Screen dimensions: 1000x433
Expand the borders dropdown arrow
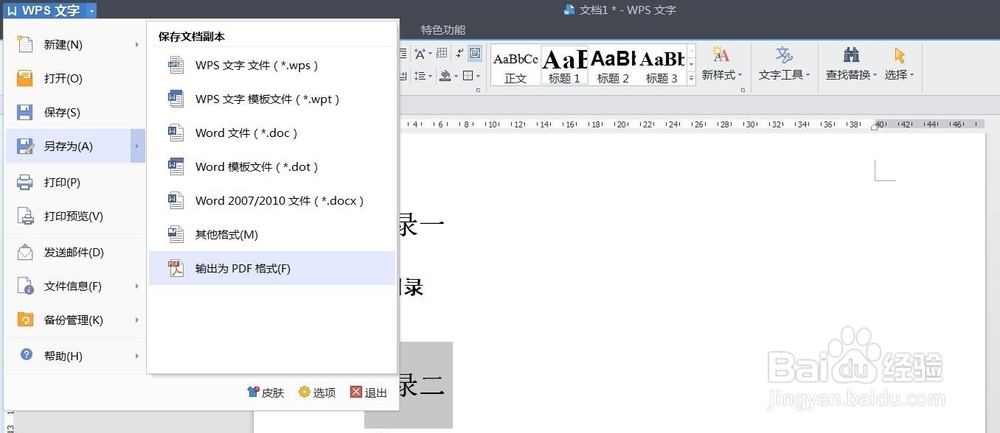click(x=478, y=76)
